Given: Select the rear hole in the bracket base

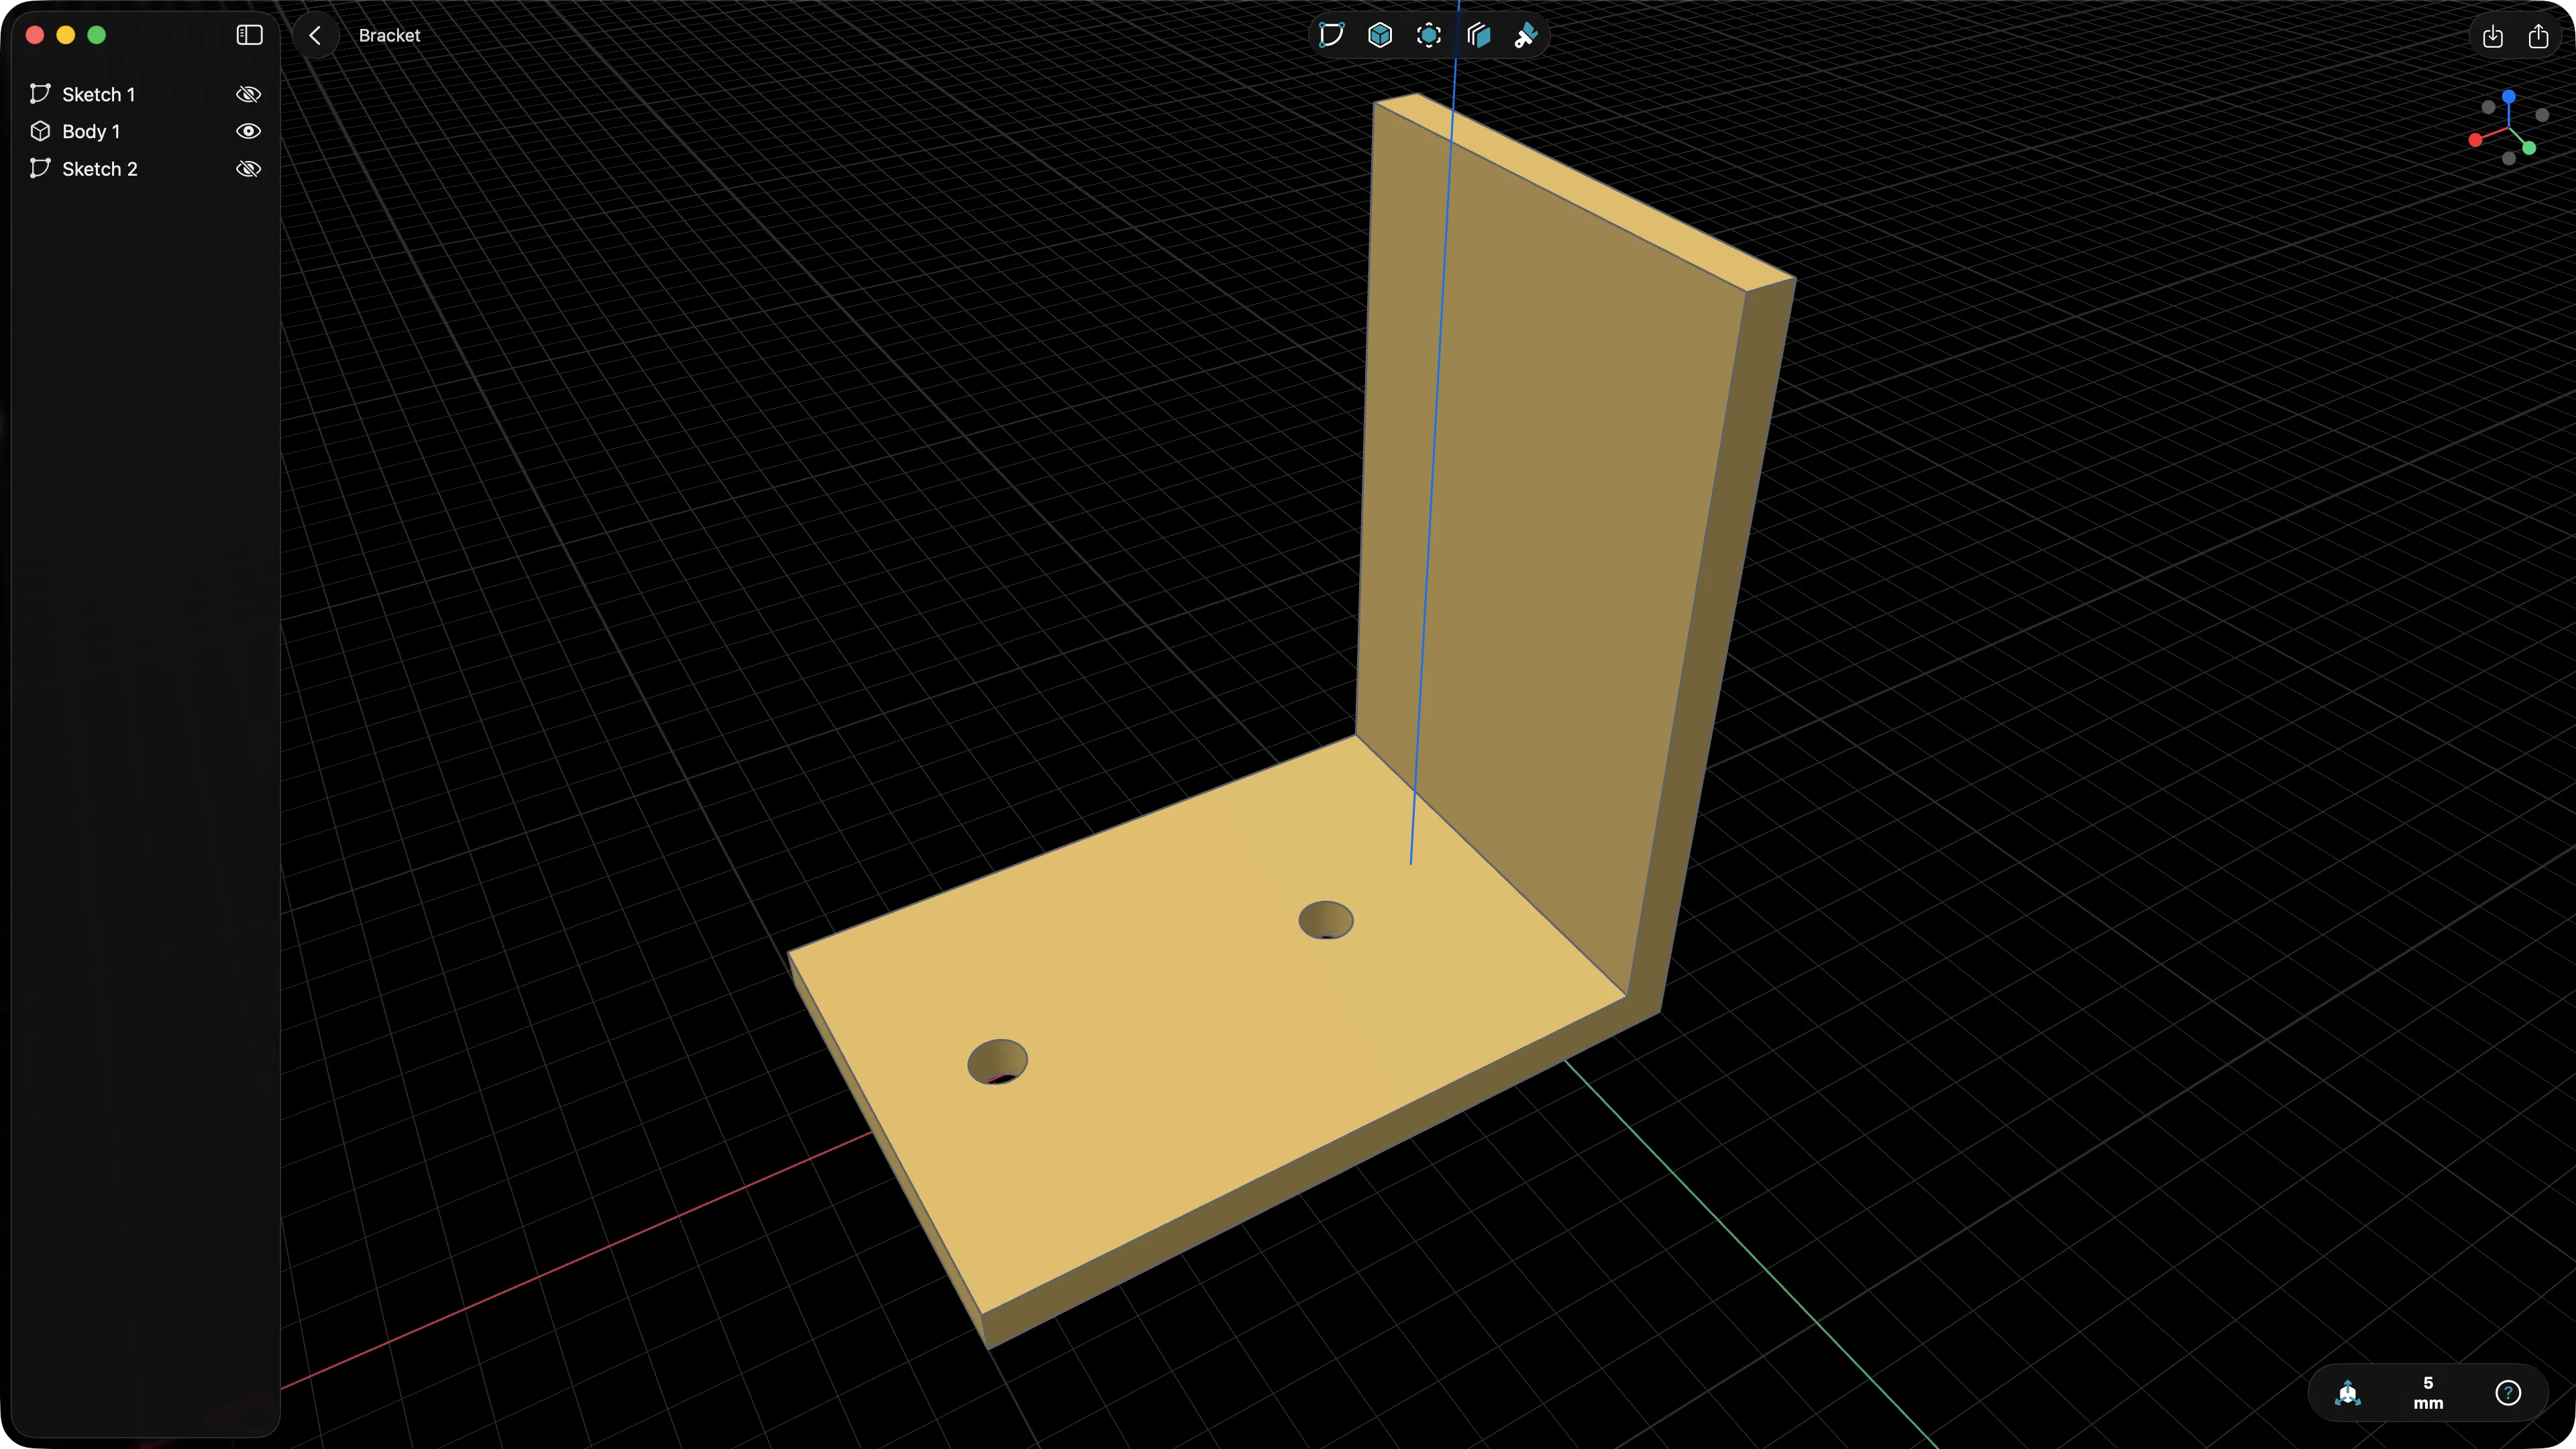Looking at the screenshot, I should point(1326,920).
